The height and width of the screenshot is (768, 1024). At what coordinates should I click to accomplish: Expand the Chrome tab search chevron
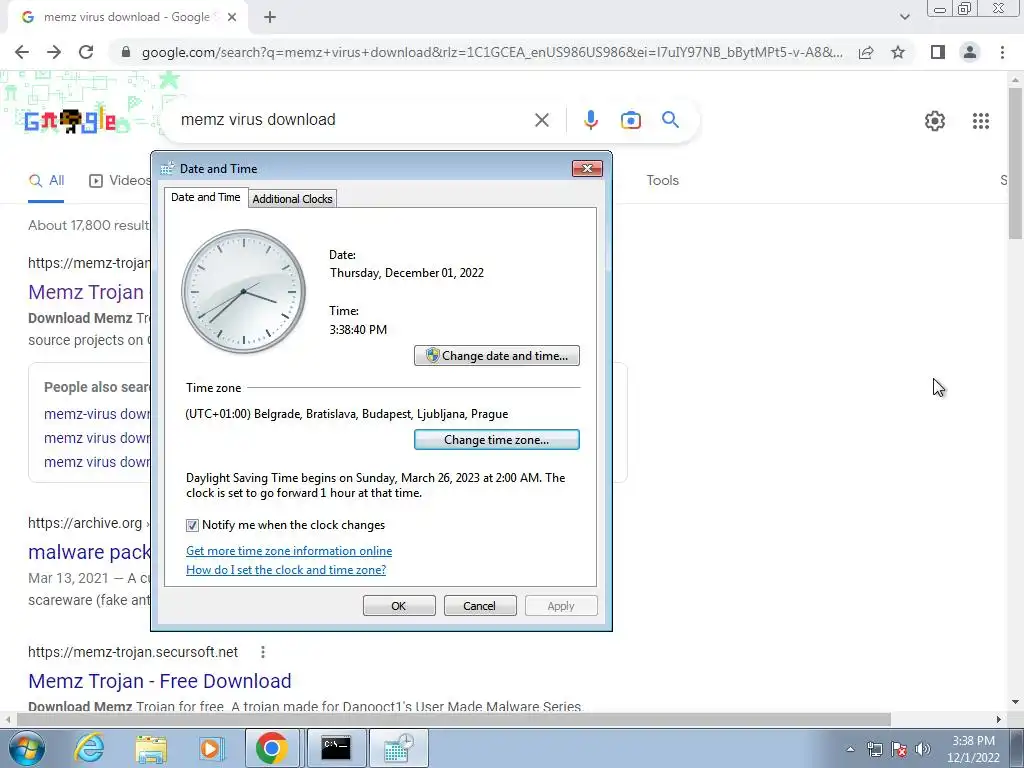click(x=904, y=17)
